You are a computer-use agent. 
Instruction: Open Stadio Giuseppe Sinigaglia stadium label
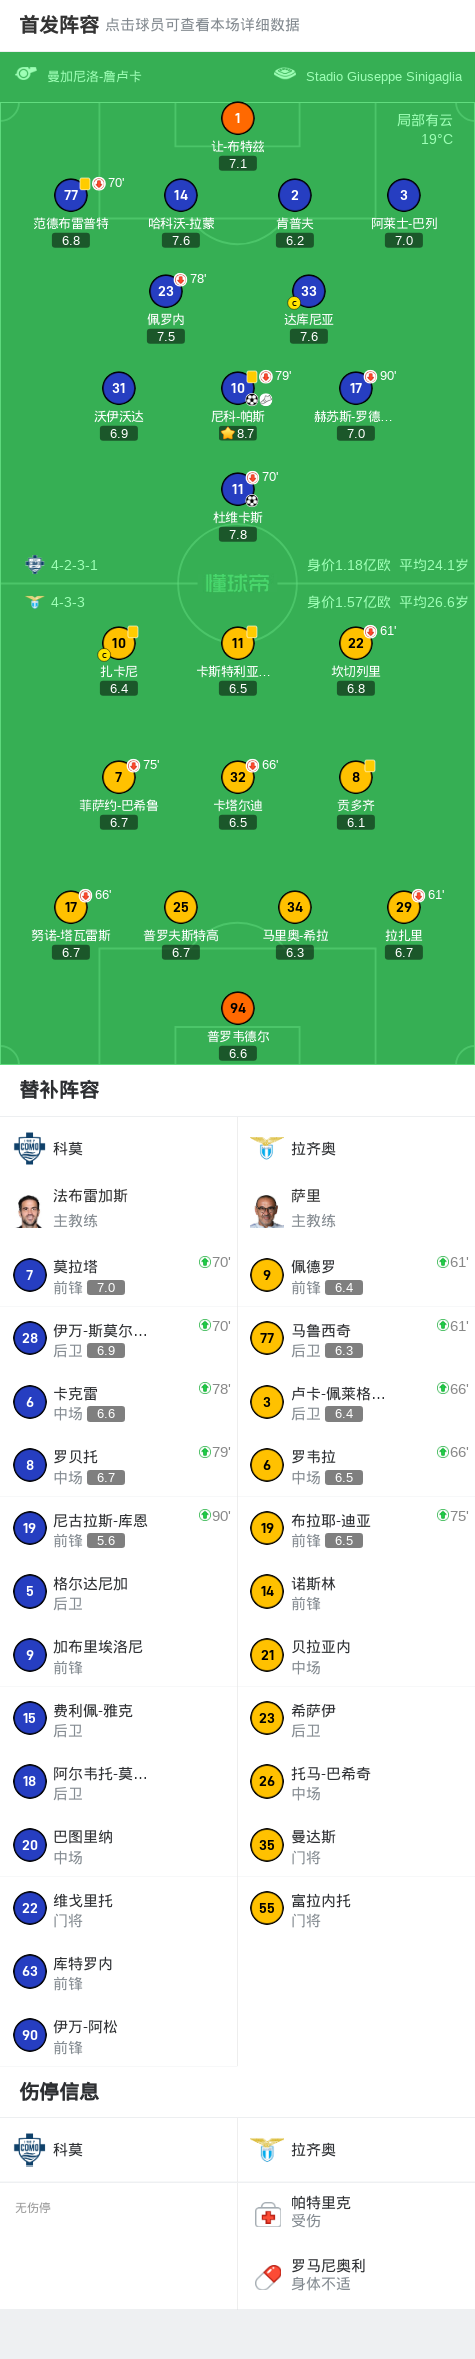(384, 76)
